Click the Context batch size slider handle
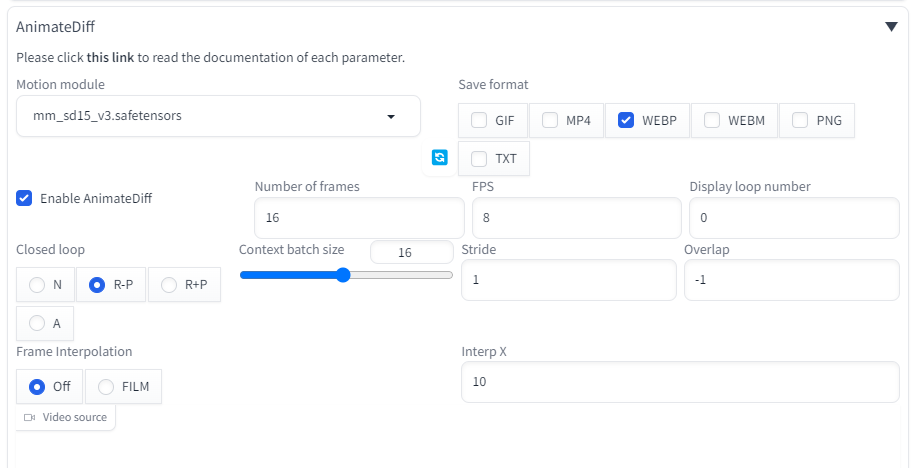Viewport: 913px width, 468px height. (343, 275)
